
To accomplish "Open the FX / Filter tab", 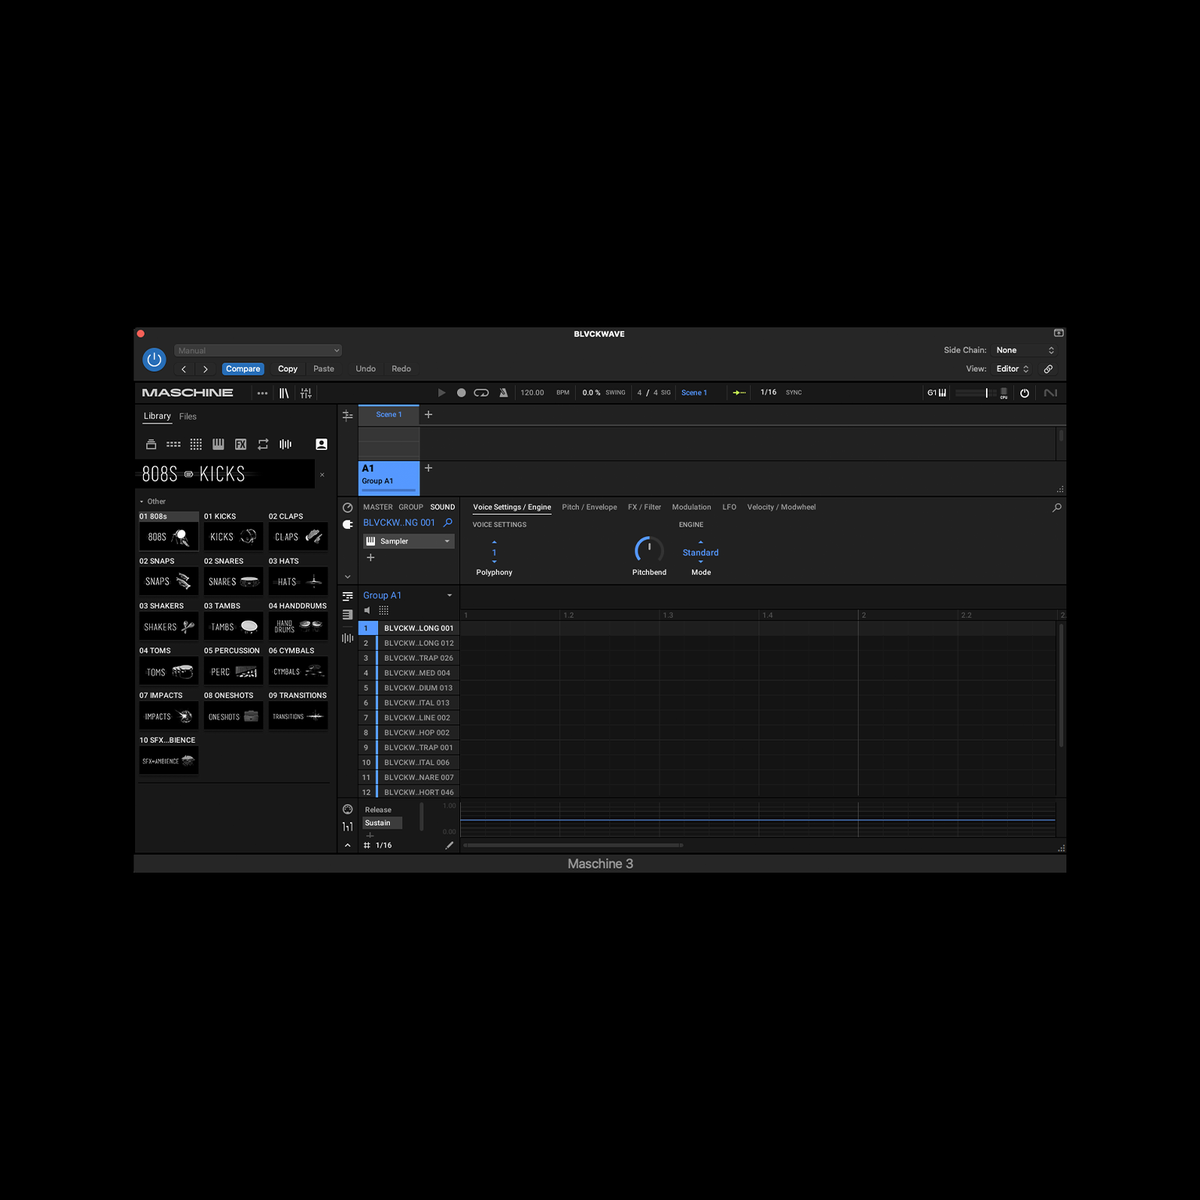I will click(x=644, y=507).
